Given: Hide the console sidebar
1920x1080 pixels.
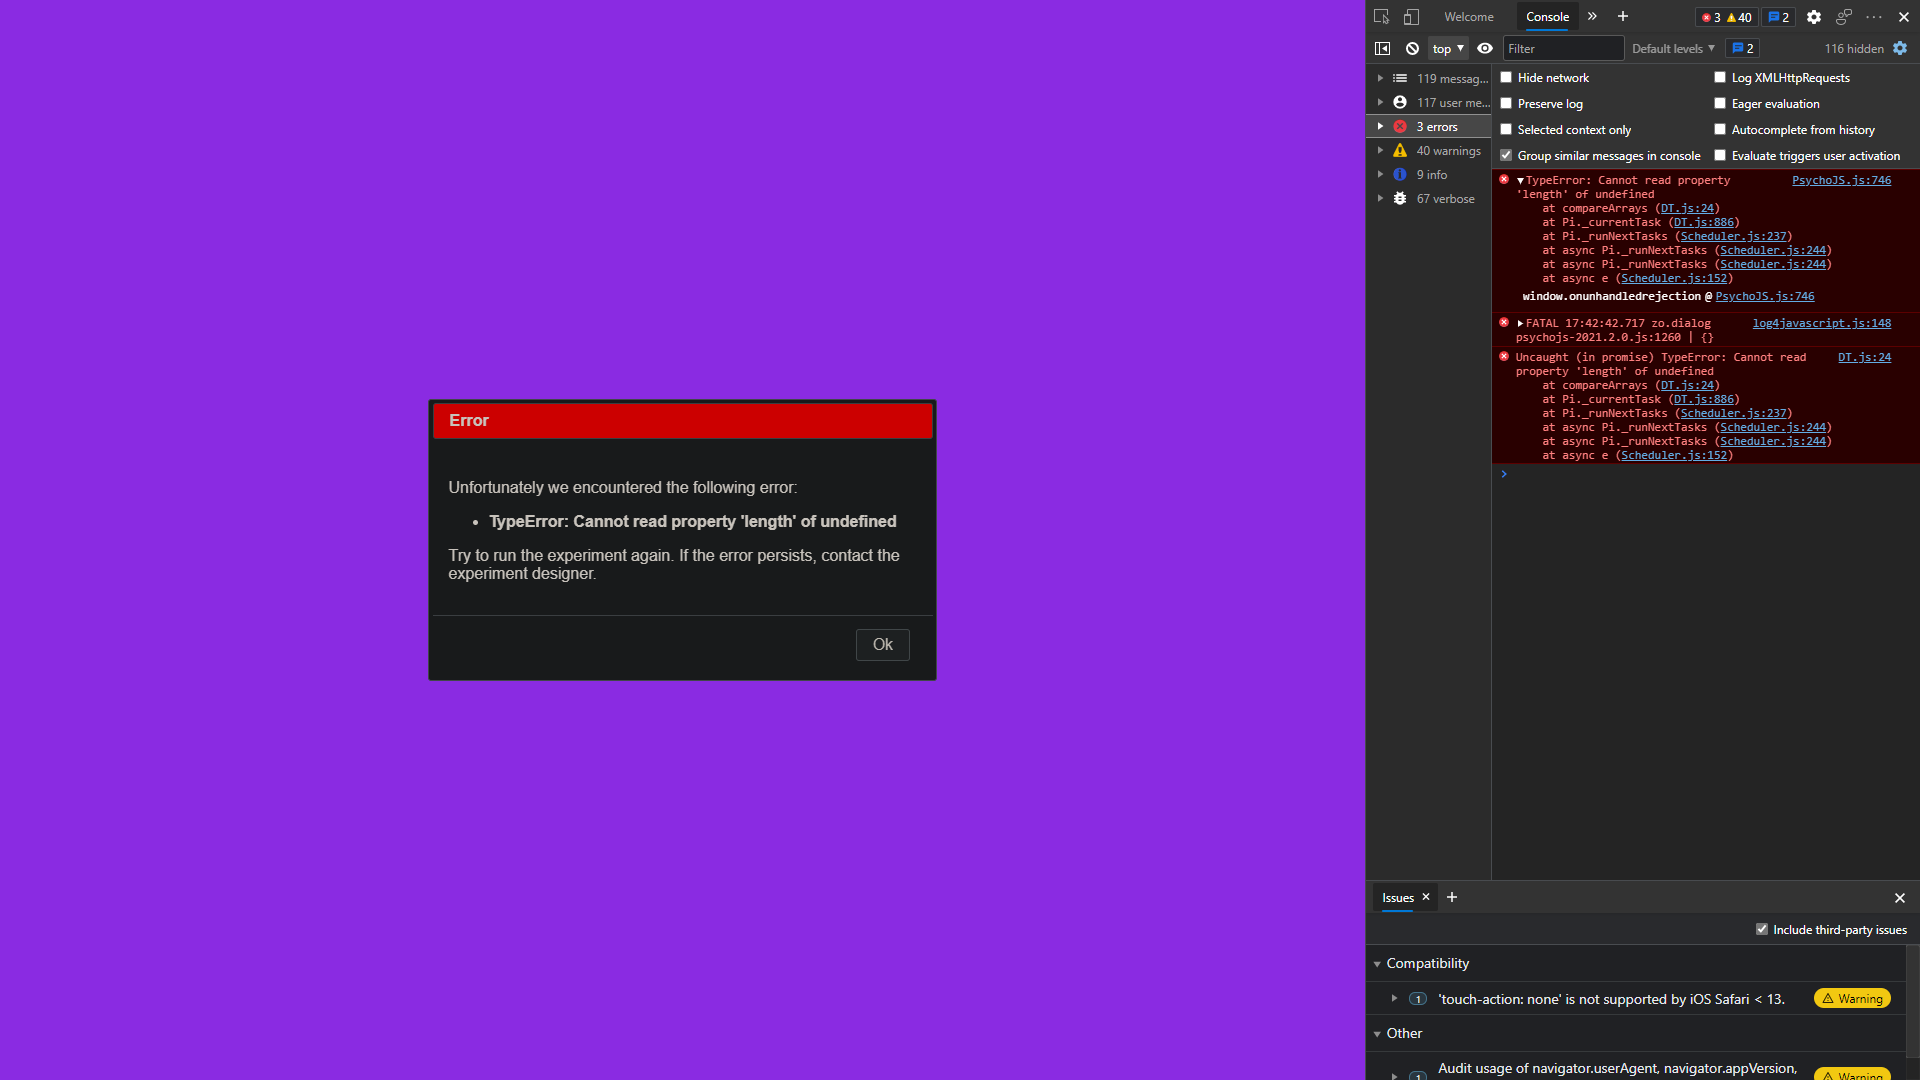Looking at the screenshot, I should pyautogui.click(x=1382, y=48).
